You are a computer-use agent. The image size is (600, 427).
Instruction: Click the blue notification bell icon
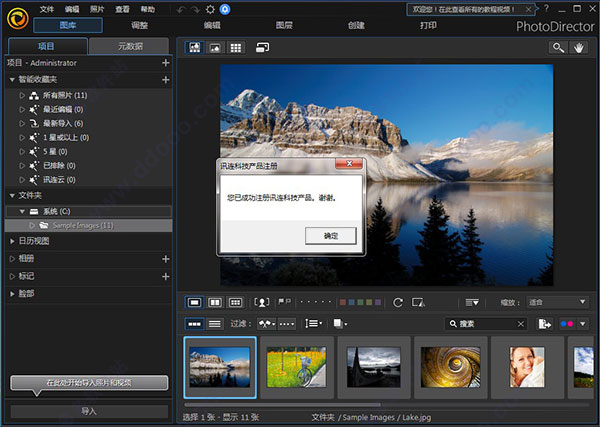coord(225,9)
